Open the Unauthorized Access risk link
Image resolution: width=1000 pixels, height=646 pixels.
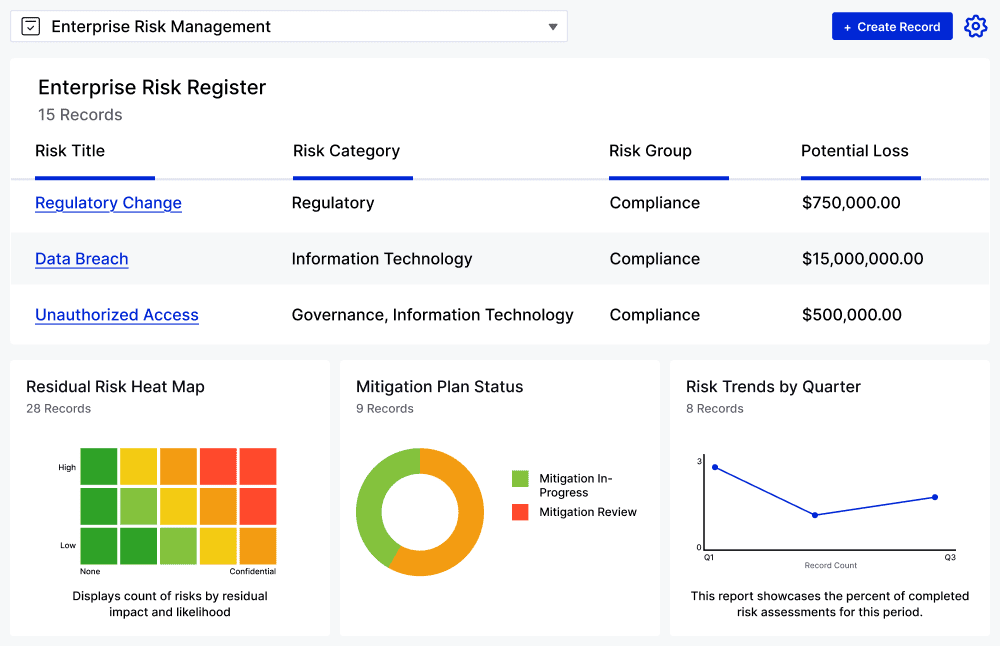click(117, 315)
